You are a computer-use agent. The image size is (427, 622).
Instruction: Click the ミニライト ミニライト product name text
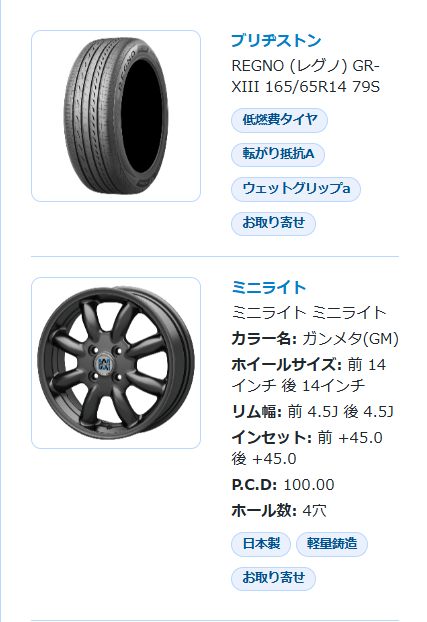[x=308, y=313]
